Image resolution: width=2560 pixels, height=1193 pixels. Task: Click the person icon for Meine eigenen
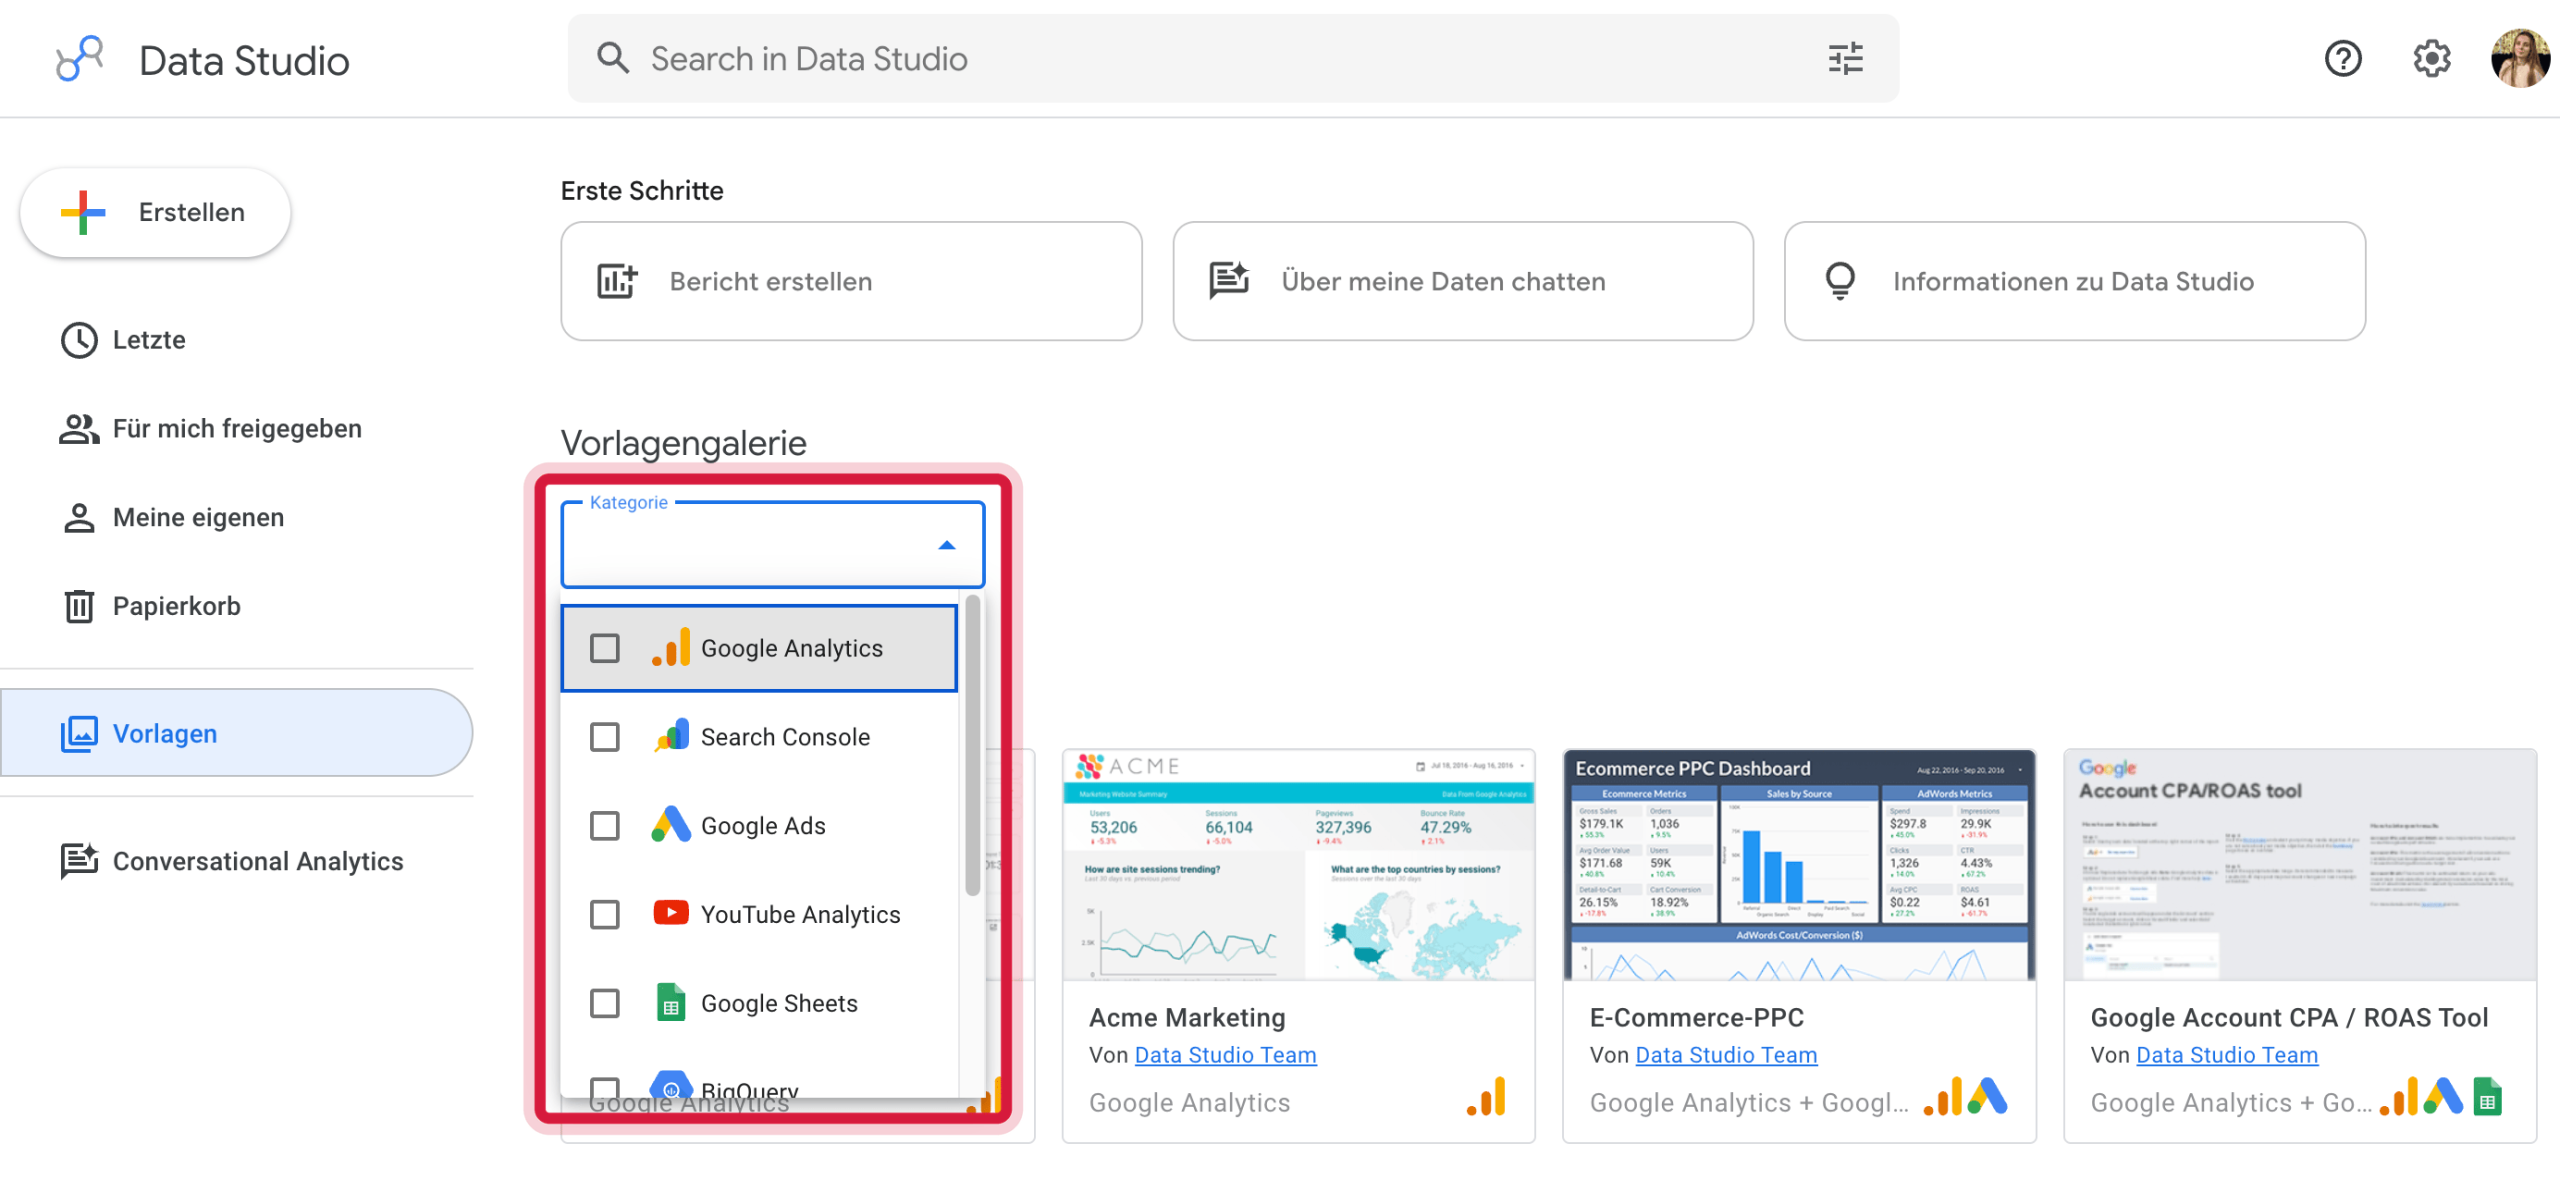(79, 518)
